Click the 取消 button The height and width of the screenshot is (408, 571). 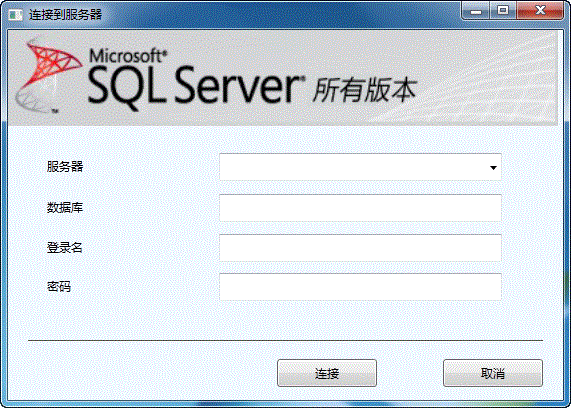[x=493, y=373]
